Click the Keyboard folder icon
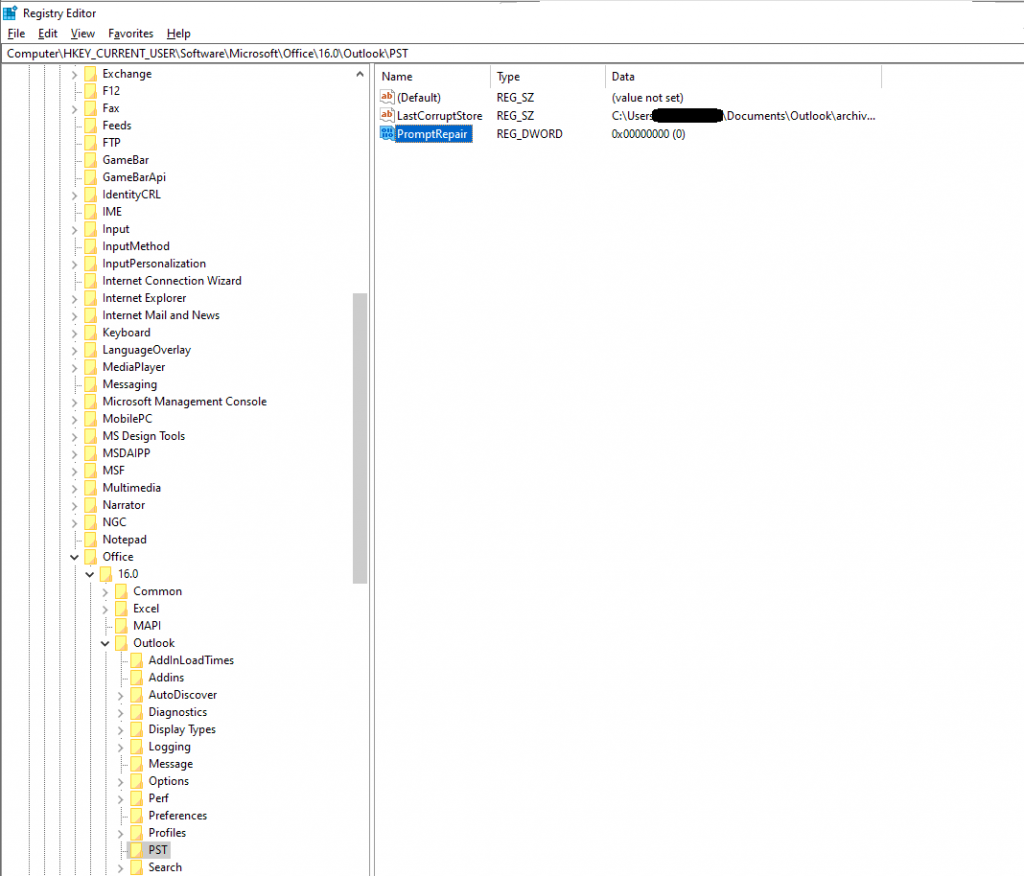 click(x=91, y=333)
